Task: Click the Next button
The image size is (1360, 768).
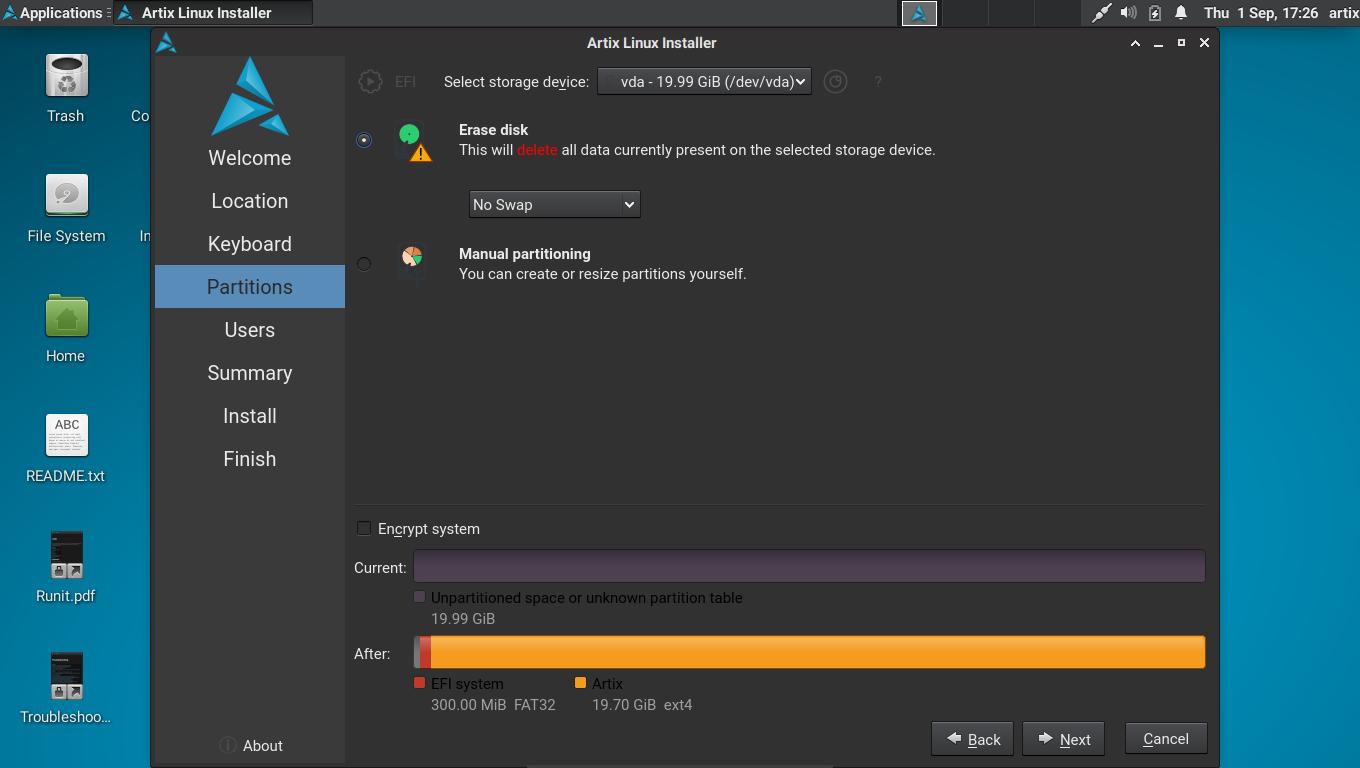Action: point(1063,739)
